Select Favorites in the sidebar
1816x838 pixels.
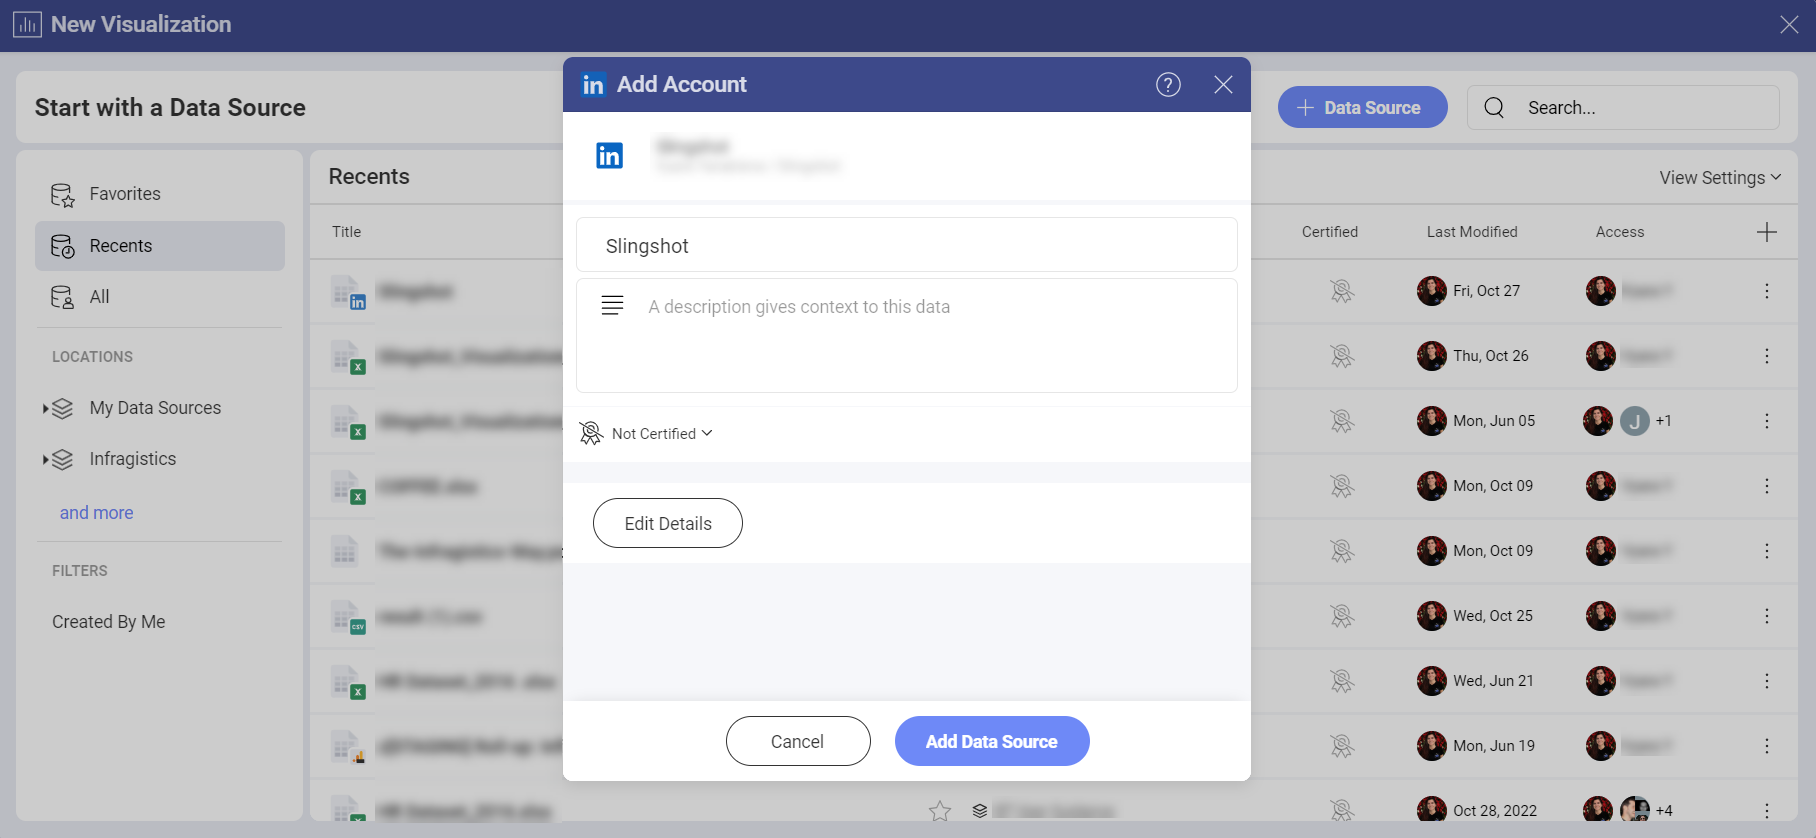tap(160, 194)
